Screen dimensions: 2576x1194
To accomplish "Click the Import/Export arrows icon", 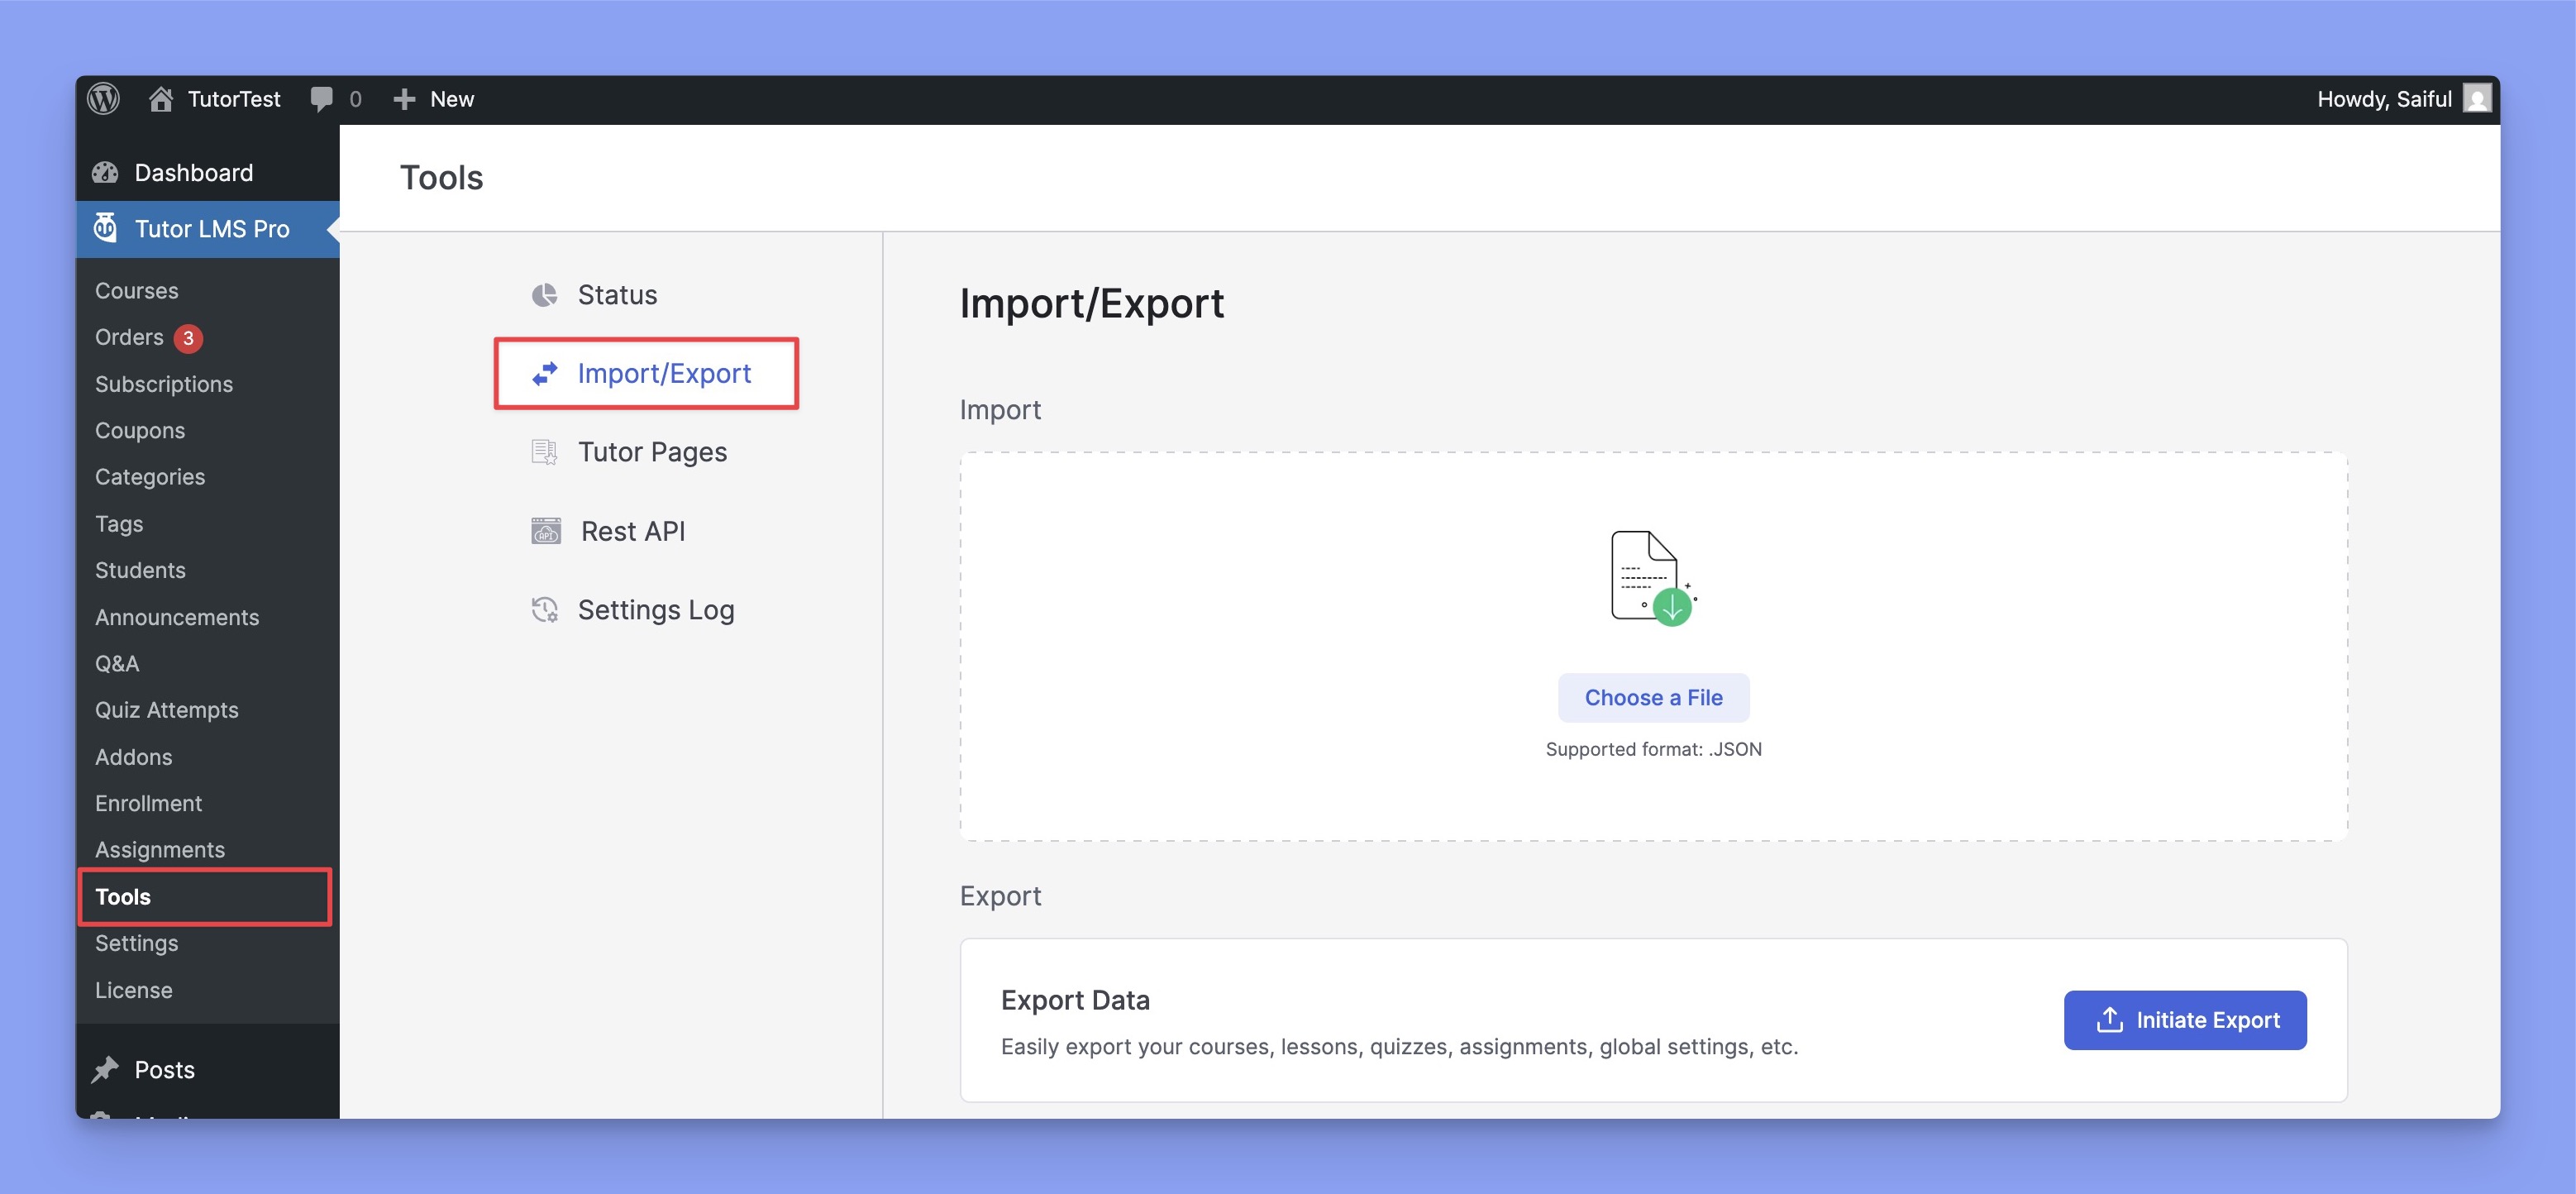I will [x=544, y=373].
